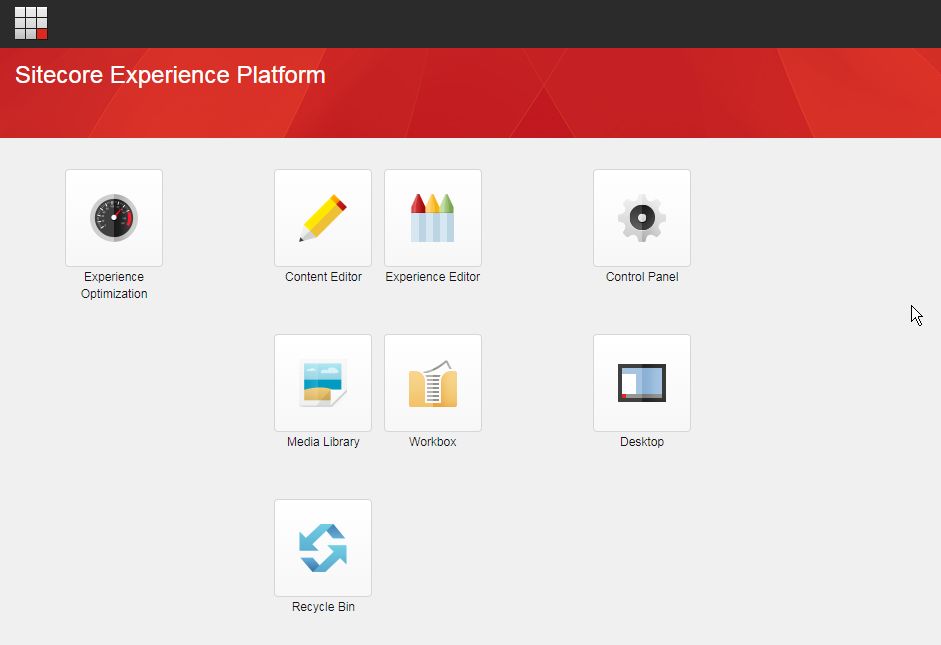Click the Sitecore grid logo in top bar

click(31, 23)
